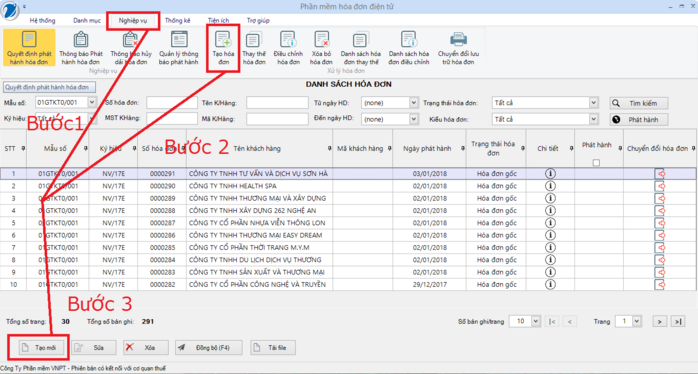Toggle the Phát hành column header checkbox
The height and width of the screenshot is (374, 698).
pyautogui.click(x=596, y=163)
